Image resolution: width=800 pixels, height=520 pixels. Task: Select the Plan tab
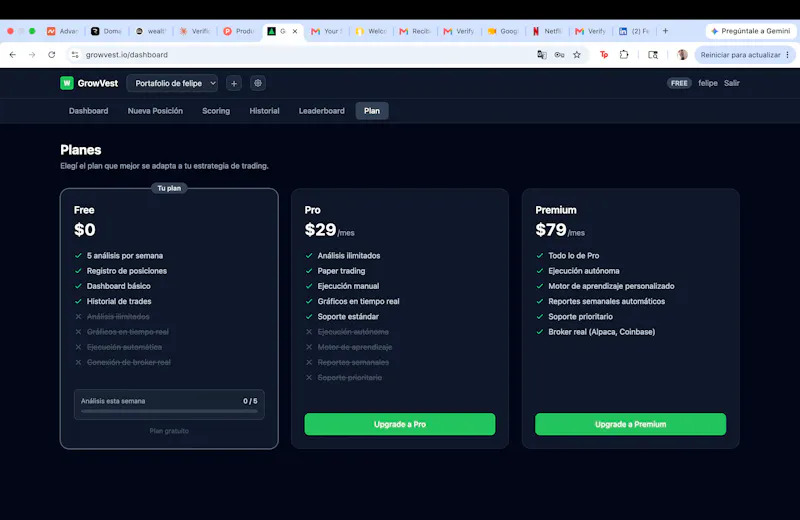pos(372,111)
